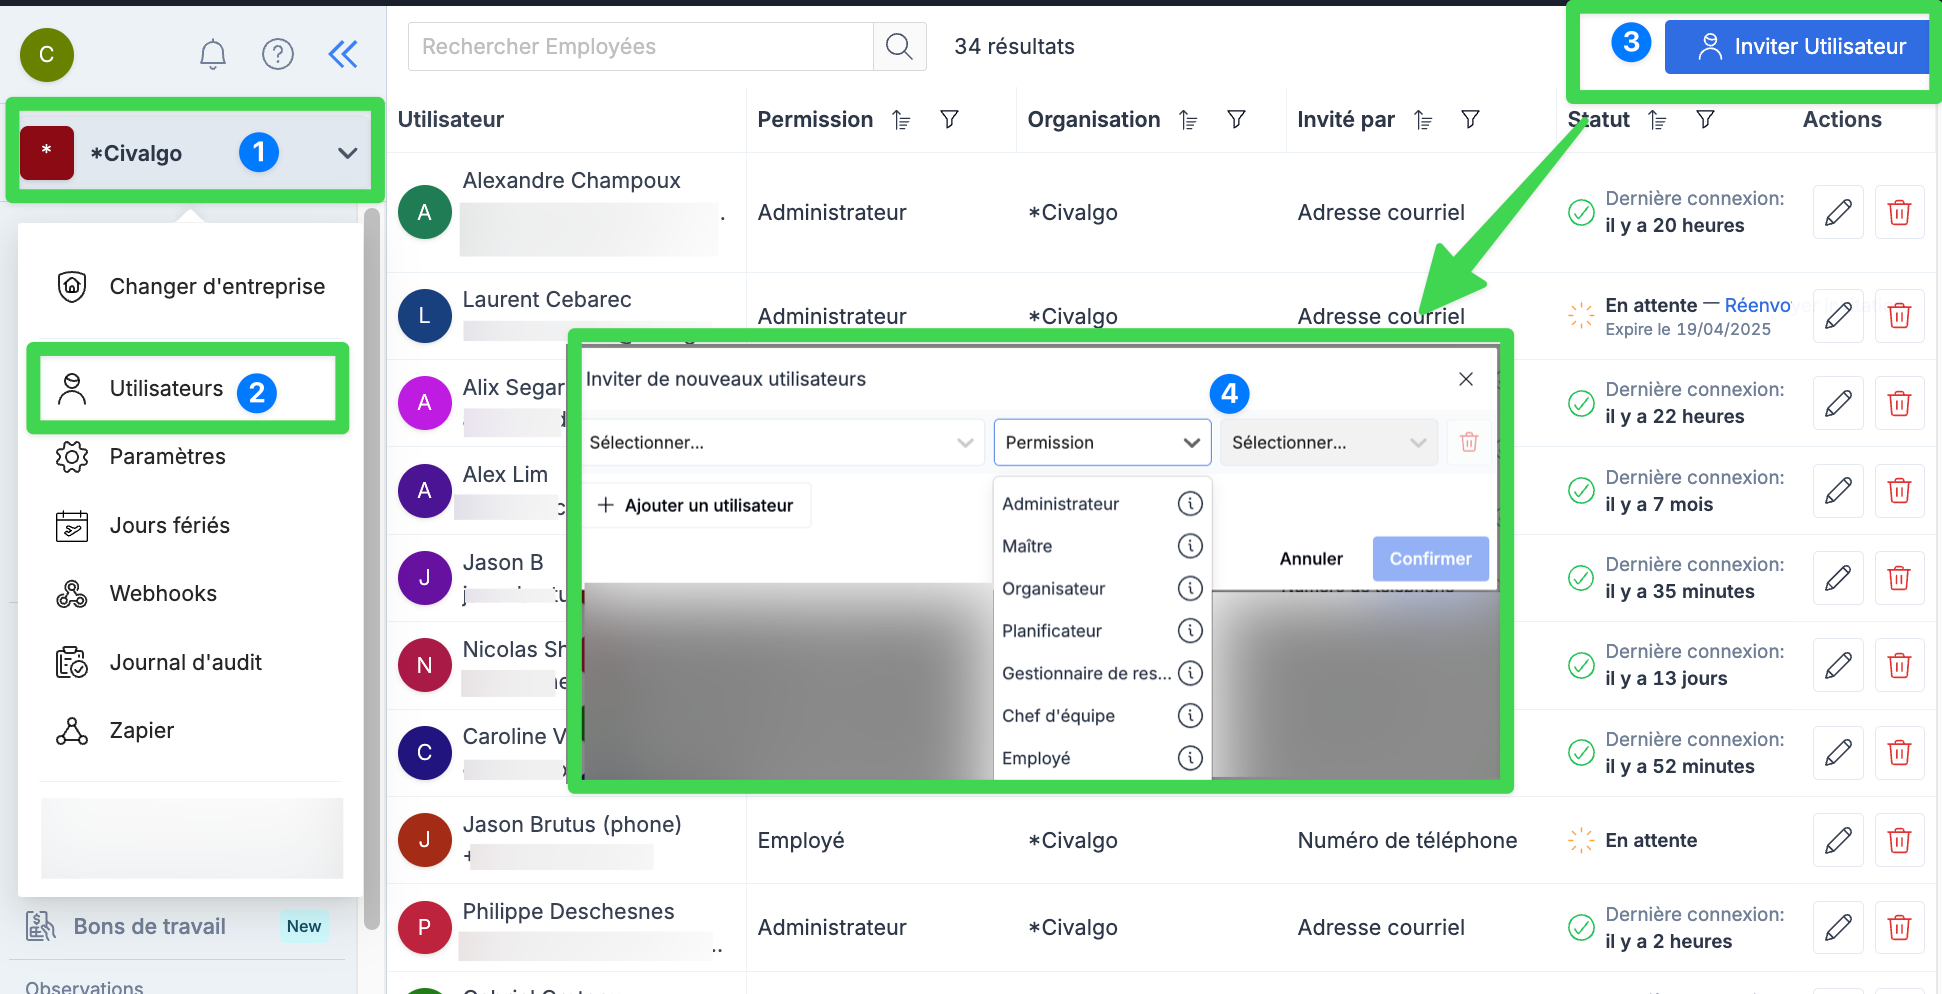Image resolution: width=1942 pixels, height=994 pixels.
Task: Filter the Permission column with funnel icon
Action: click(x=949, y=120)
